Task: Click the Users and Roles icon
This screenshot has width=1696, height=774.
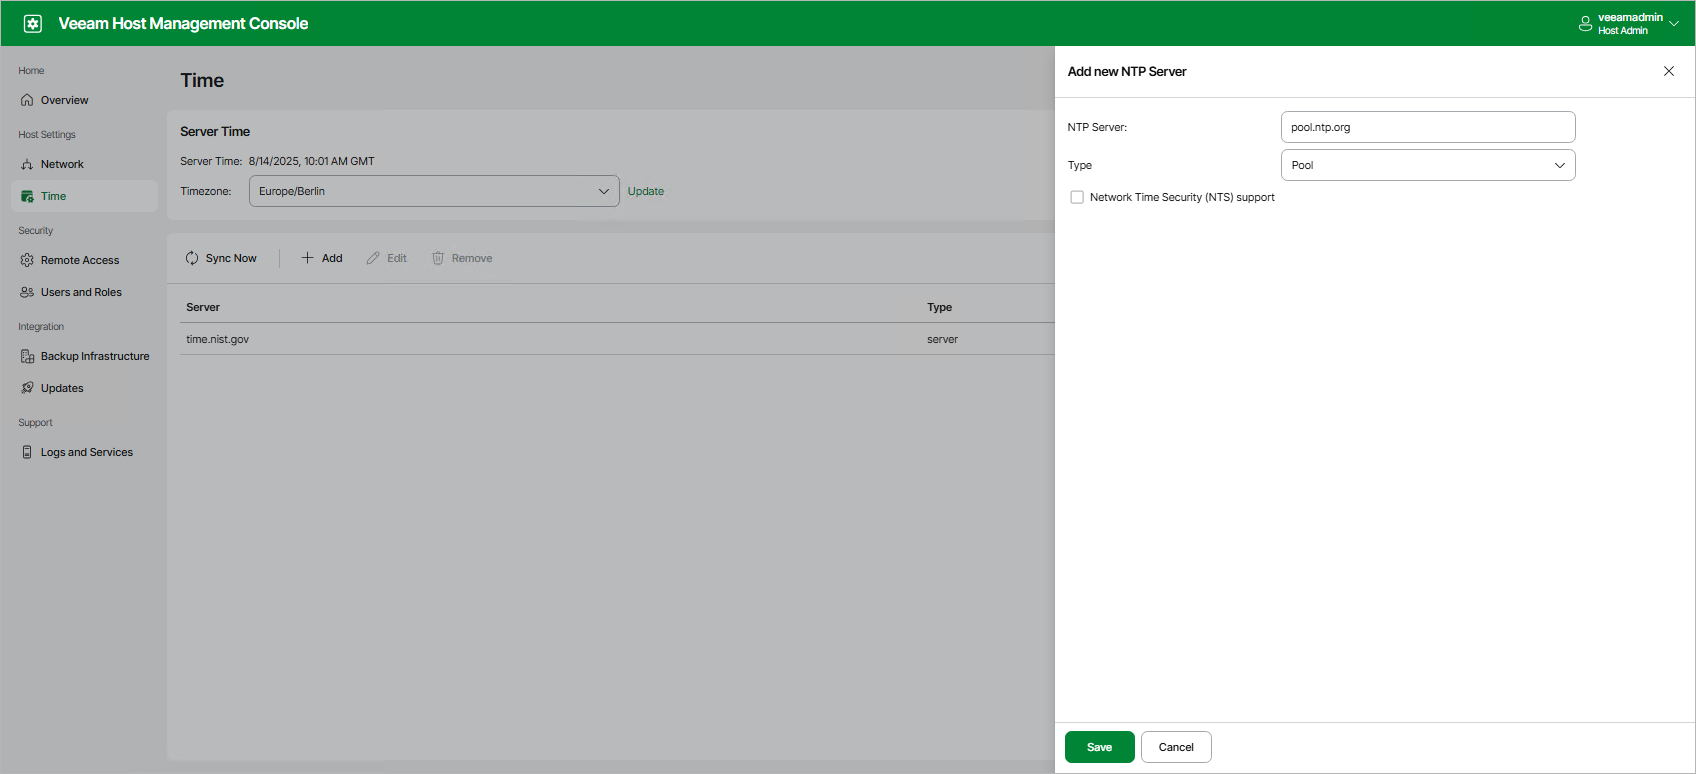Action: [x=27, y=292]
